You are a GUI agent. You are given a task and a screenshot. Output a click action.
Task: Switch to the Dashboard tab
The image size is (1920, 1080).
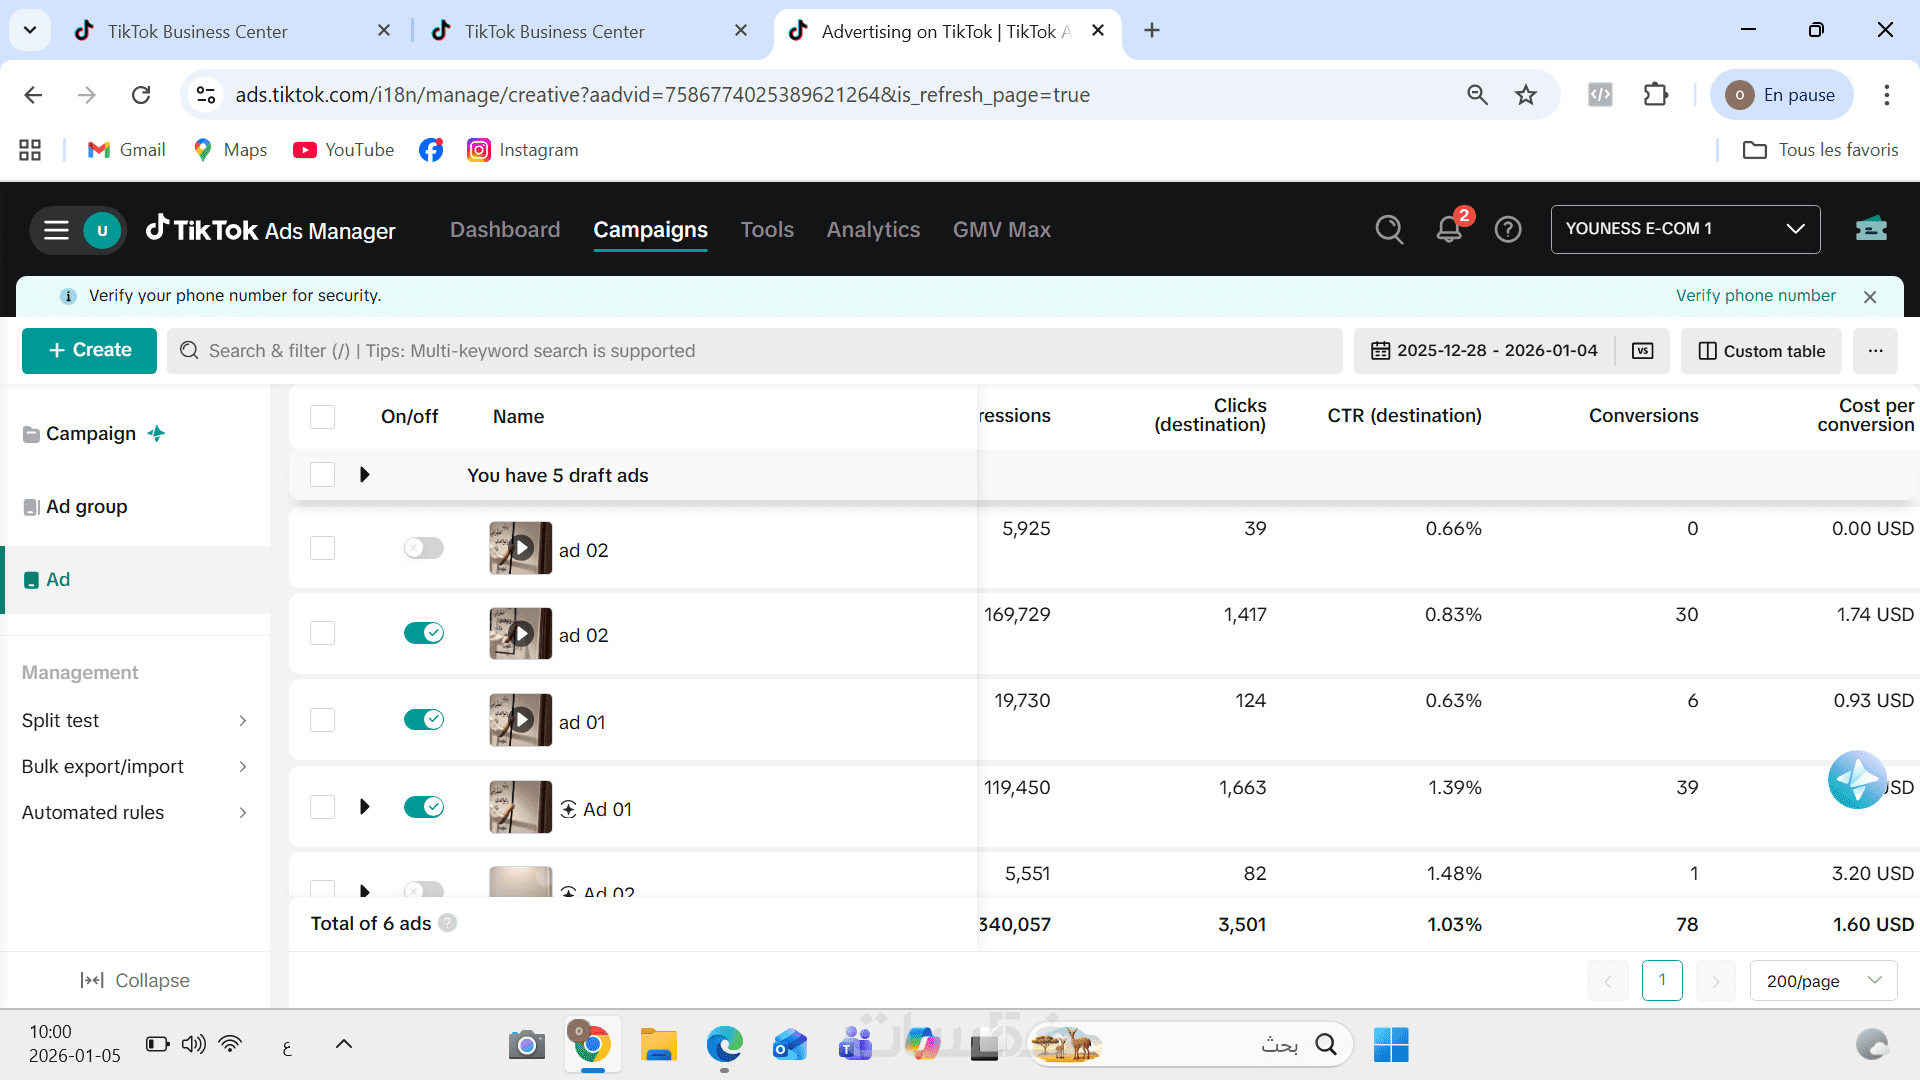tap(504, 230)
